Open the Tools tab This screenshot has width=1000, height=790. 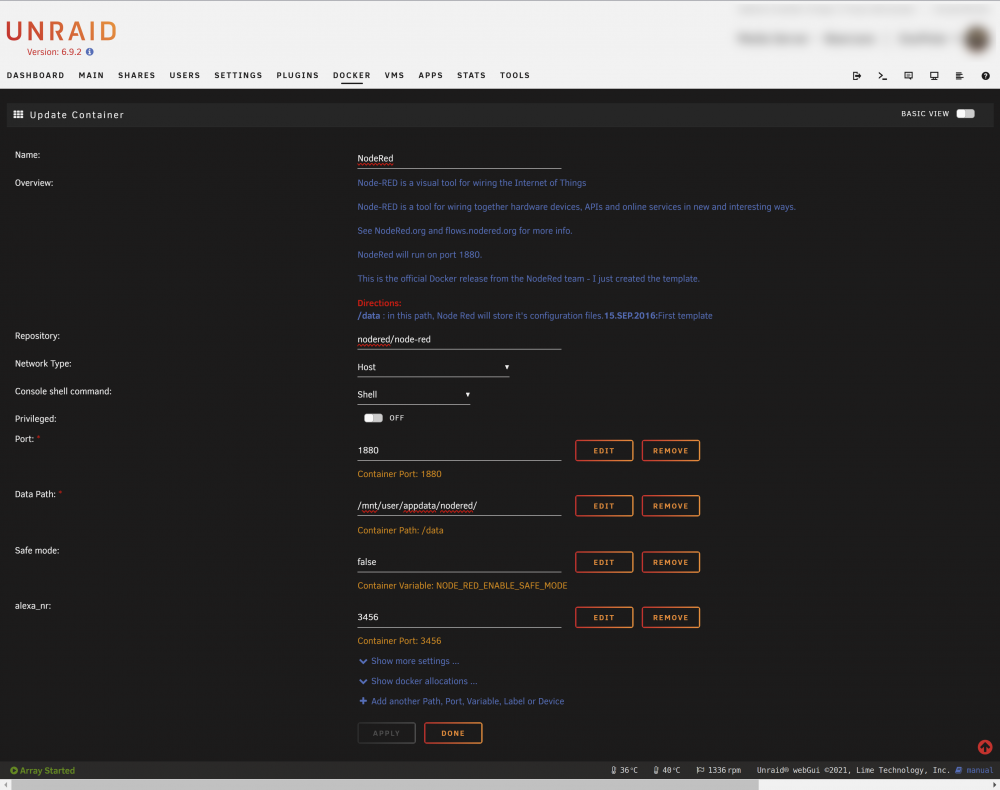point(515,75)
